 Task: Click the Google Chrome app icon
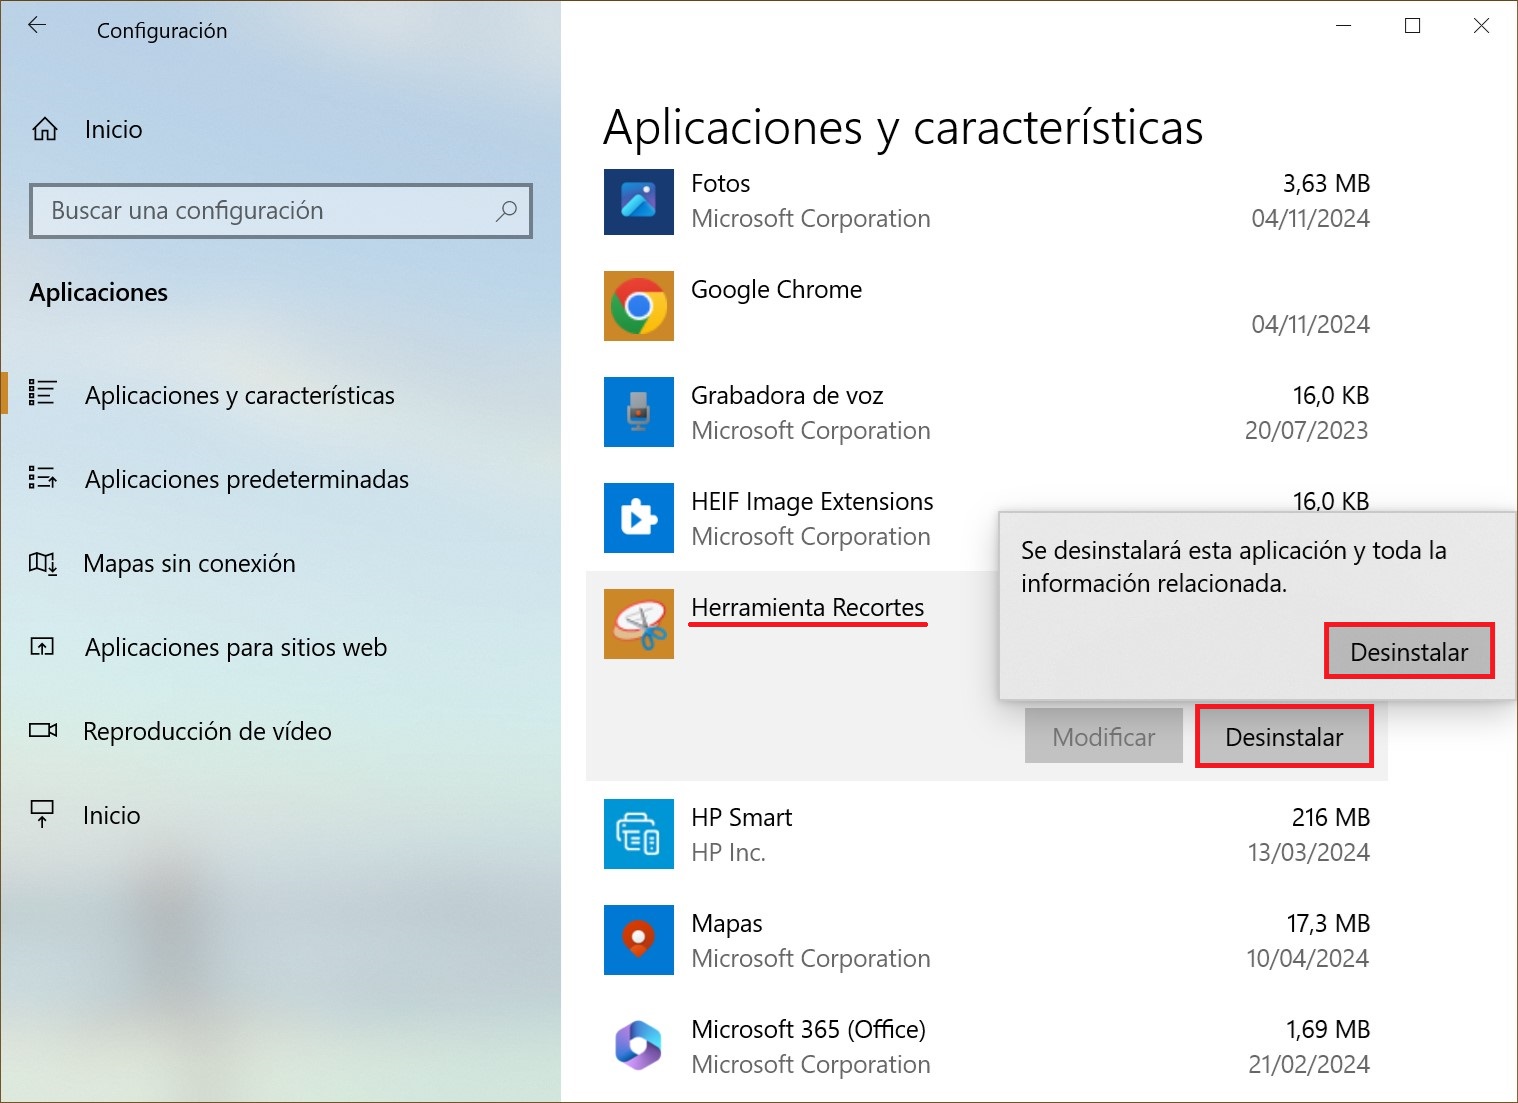[639, 306]
